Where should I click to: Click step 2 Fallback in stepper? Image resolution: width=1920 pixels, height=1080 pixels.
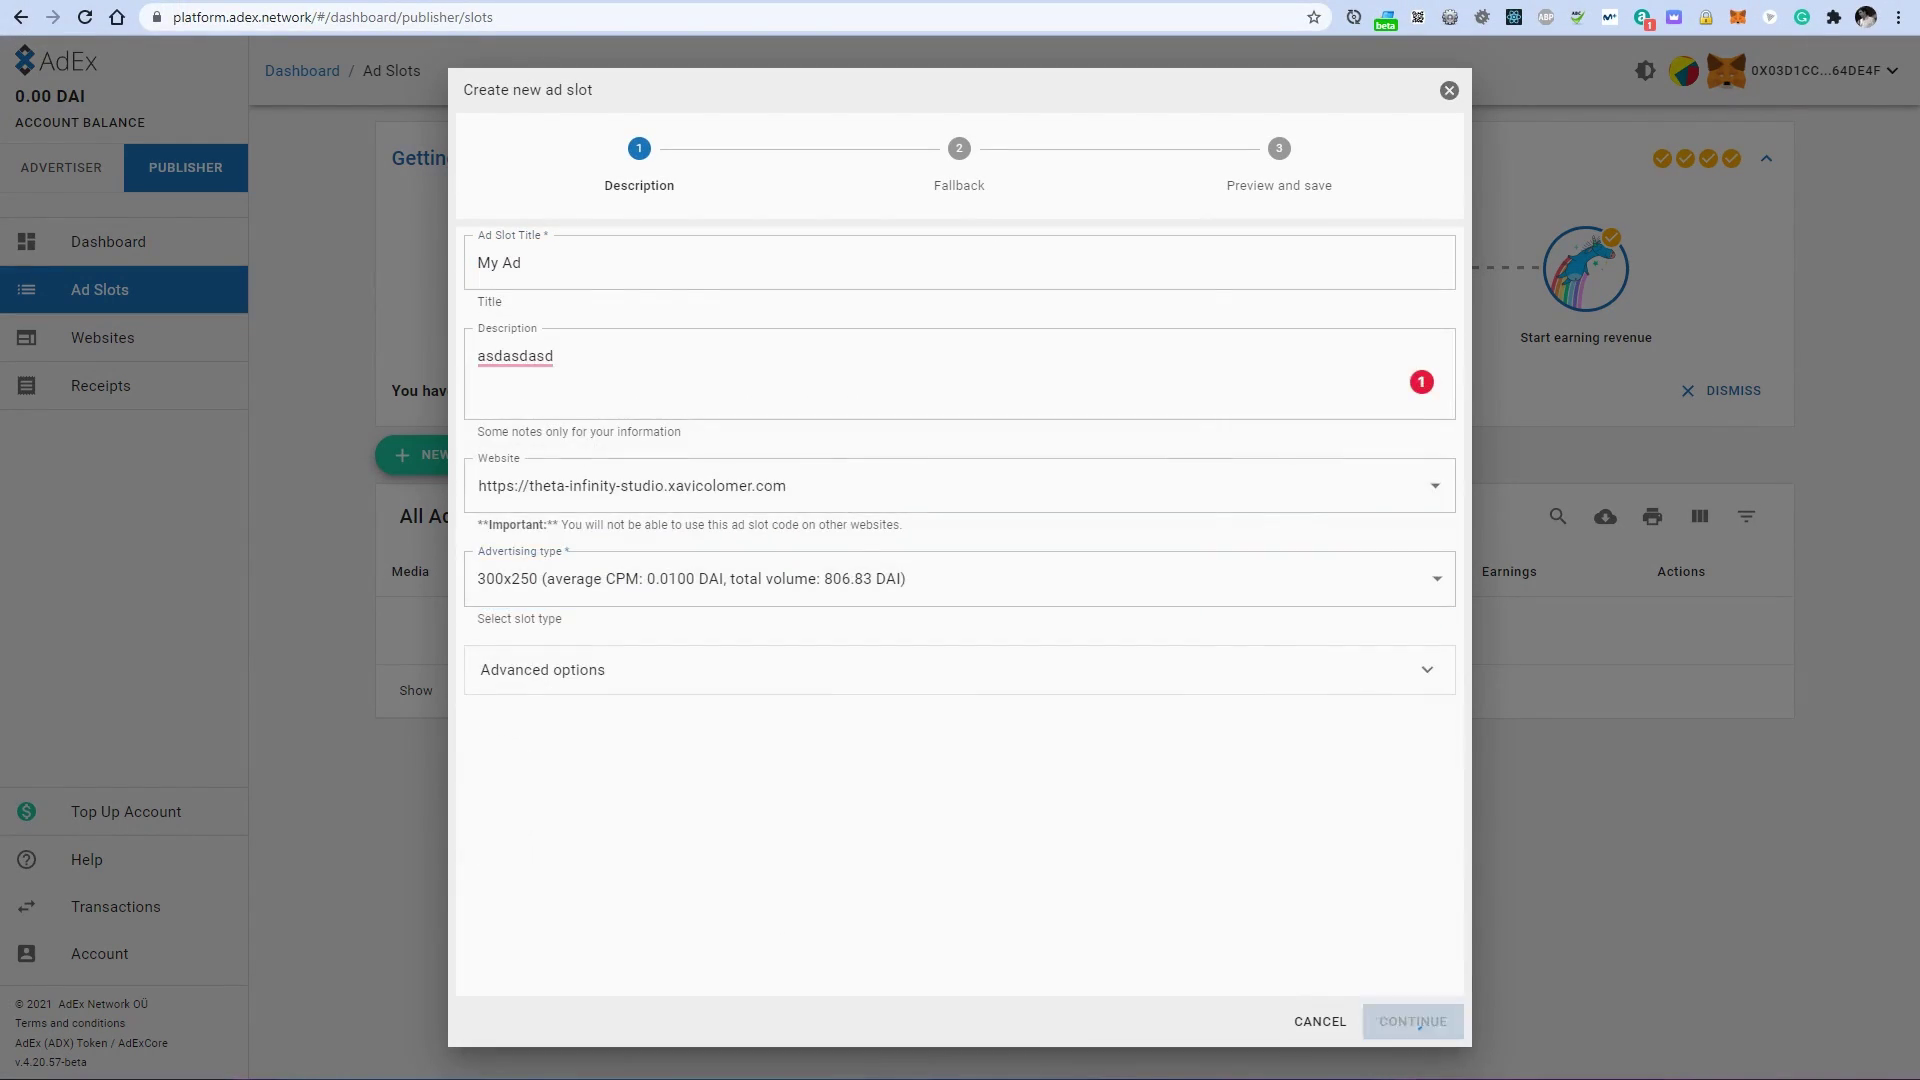959,150
